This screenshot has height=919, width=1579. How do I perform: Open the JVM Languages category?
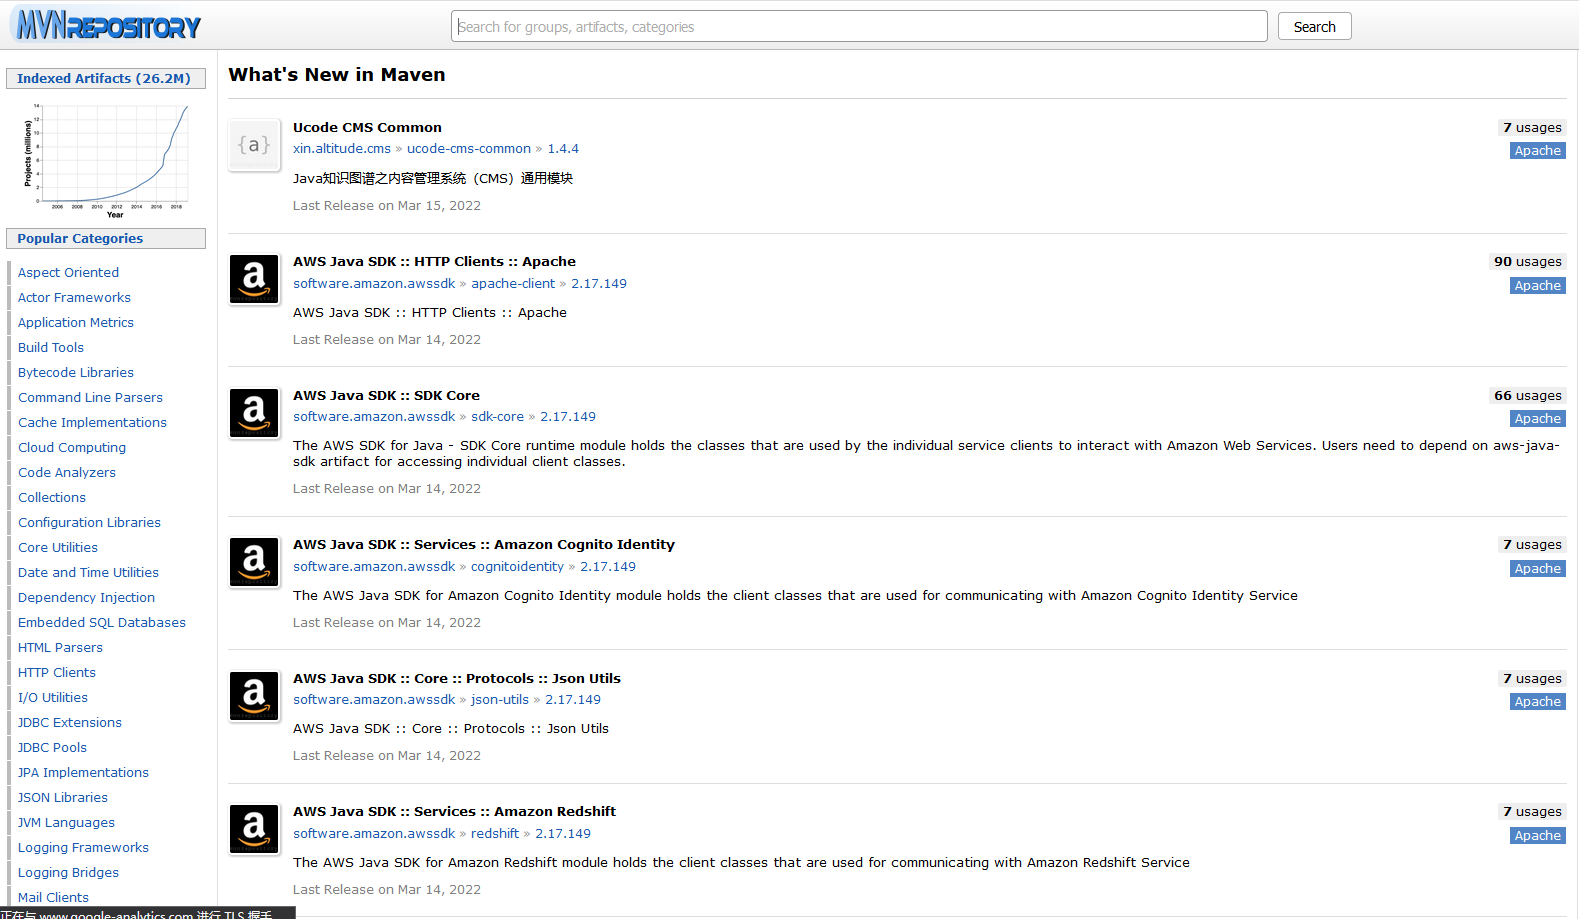pyautogui.click(x=66, y=822)
